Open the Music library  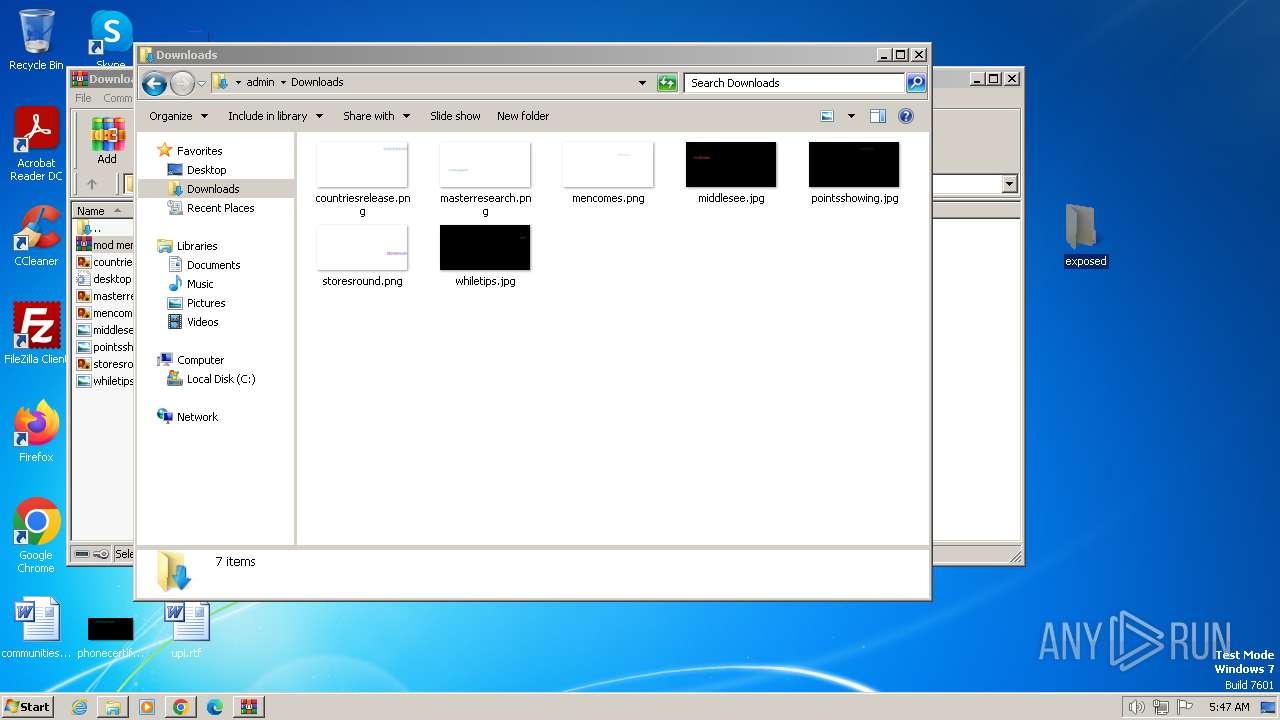tap(200, 284)
